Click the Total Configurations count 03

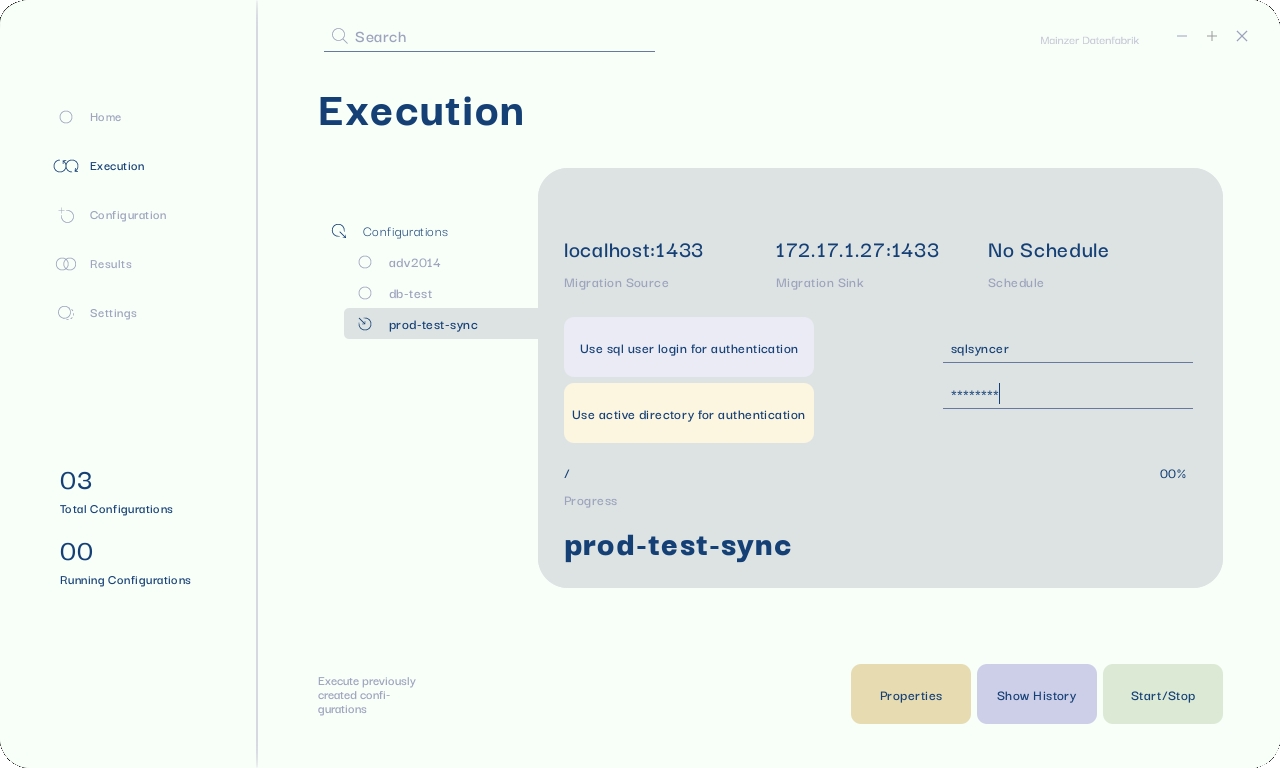[76, 481]
